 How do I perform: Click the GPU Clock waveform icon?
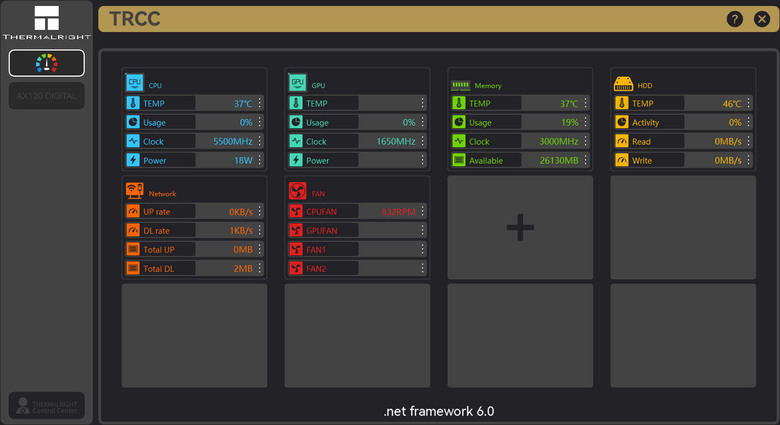(x=296, y=141)
